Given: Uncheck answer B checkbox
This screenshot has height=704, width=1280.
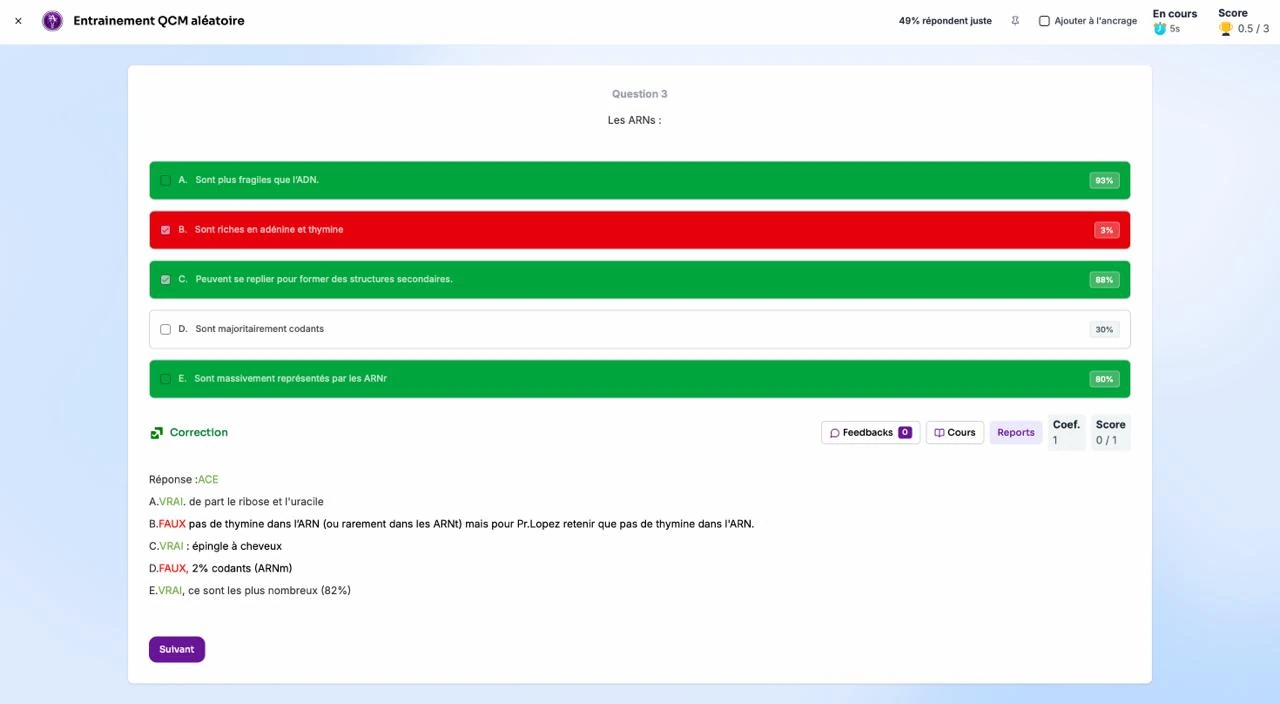Looking at the screenshot, I should [x=166, y=230].
